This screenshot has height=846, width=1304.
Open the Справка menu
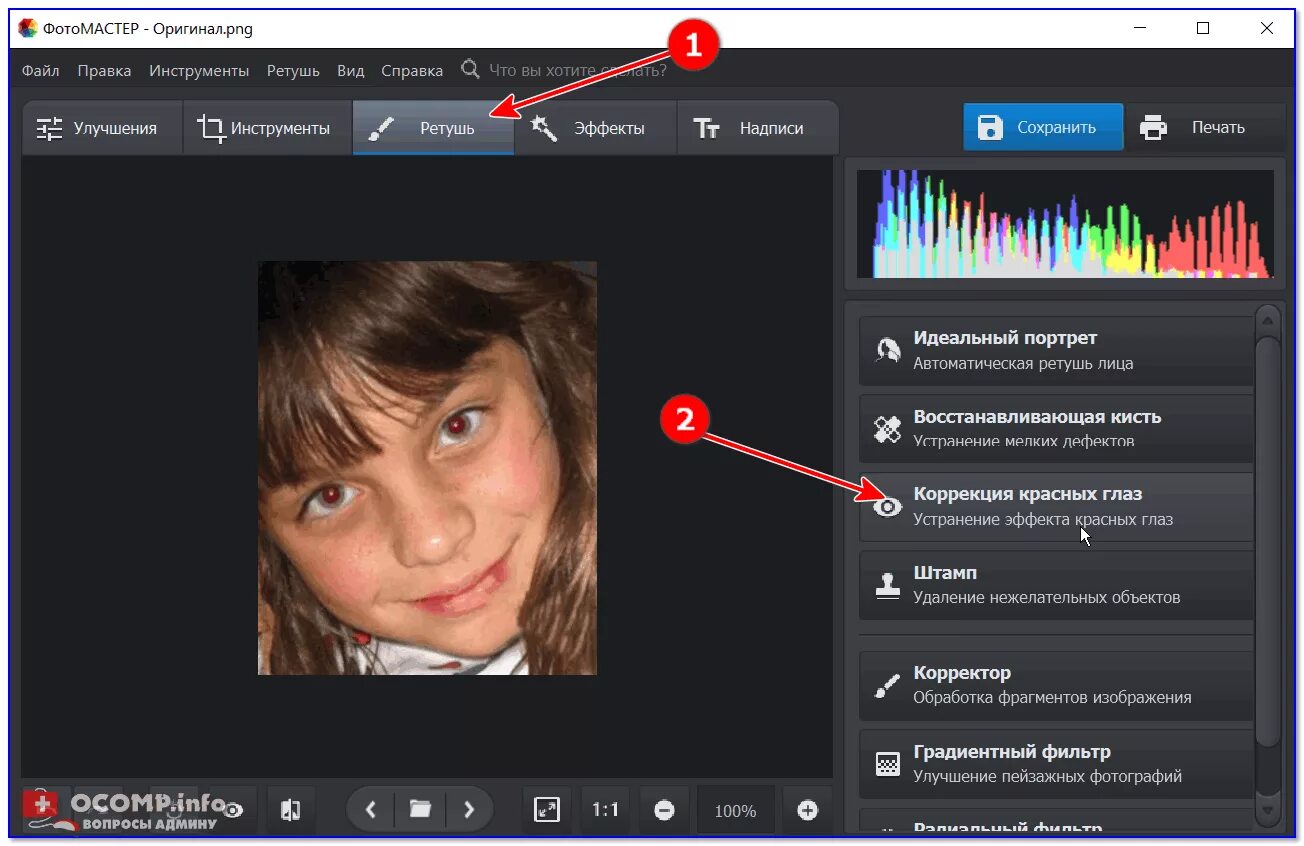(x=412, y=71)
